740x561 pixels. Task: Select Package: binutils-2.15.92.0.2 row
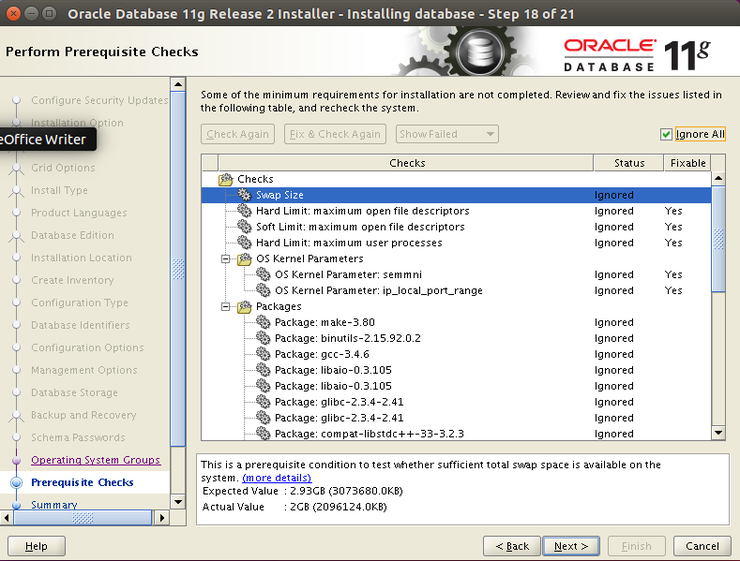pyautogui.click(x=456, y=338)
